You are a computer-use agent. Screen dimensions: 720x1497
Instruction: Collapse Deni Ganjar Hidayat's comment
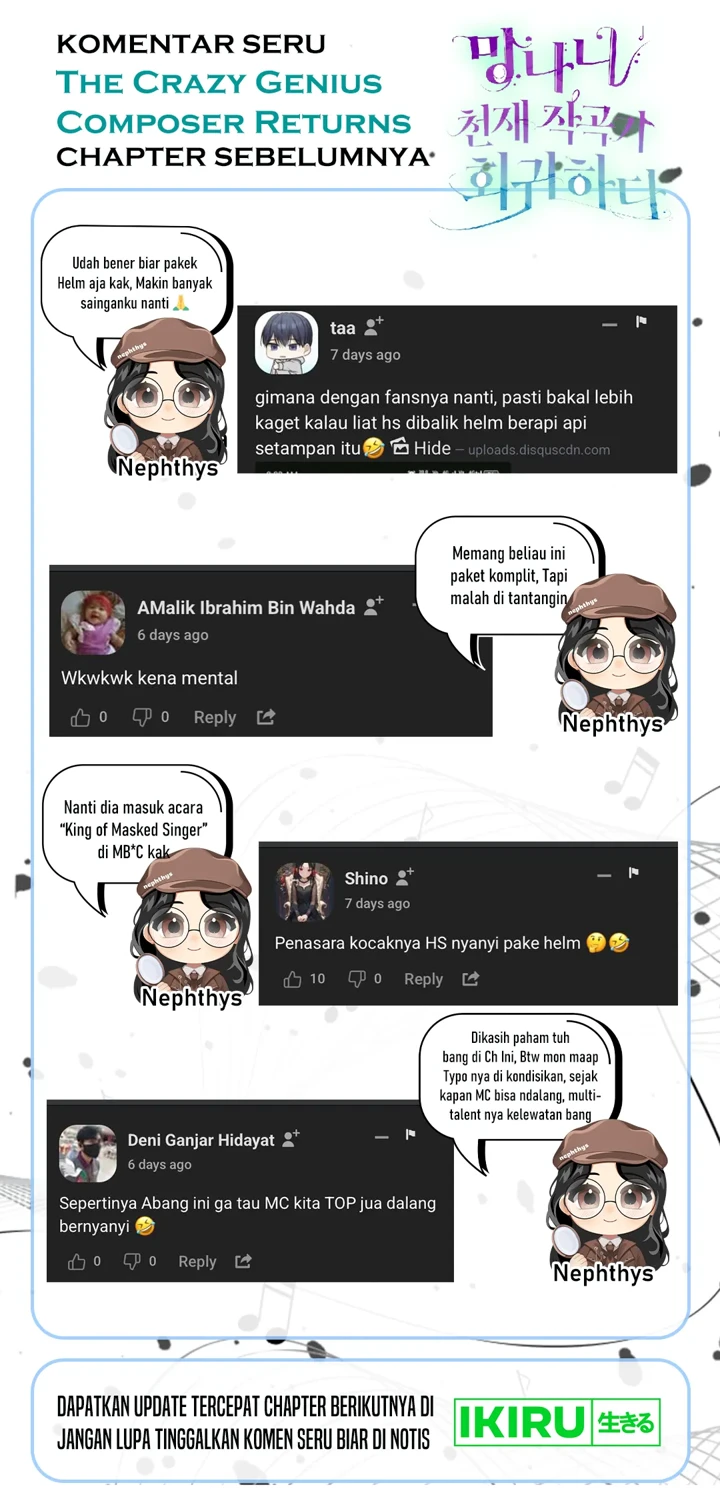pos(381,1137)
